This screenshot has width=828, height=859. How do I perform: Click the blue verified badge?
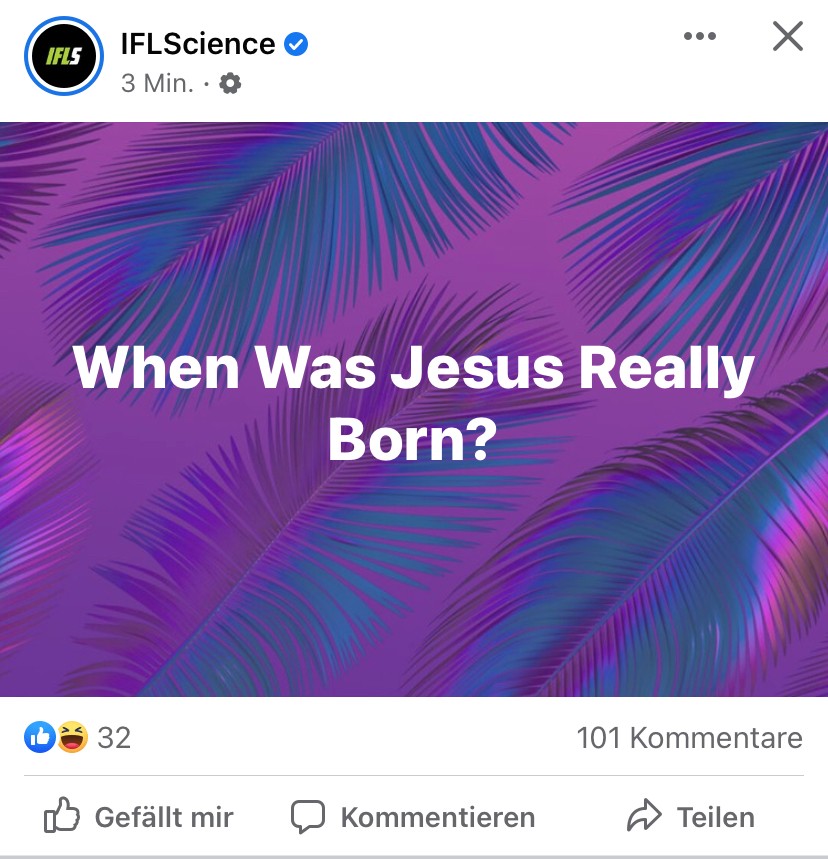click(x=296, y=44)
